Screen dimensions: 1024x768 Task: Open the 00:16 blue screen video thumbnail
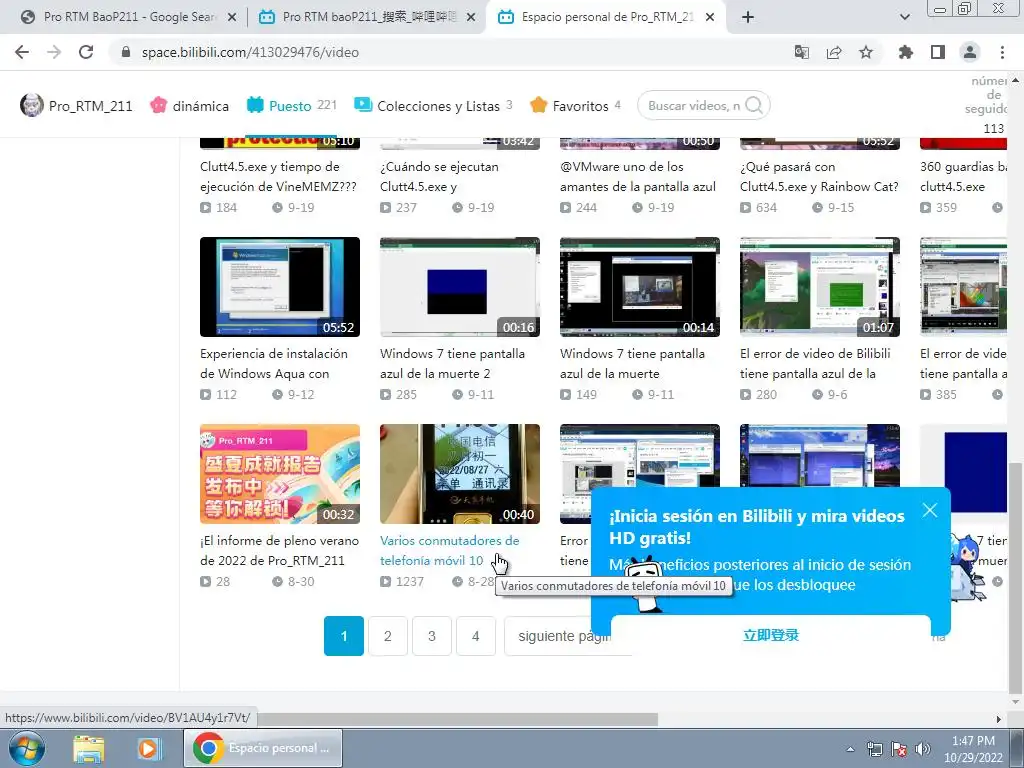point(460,287)
